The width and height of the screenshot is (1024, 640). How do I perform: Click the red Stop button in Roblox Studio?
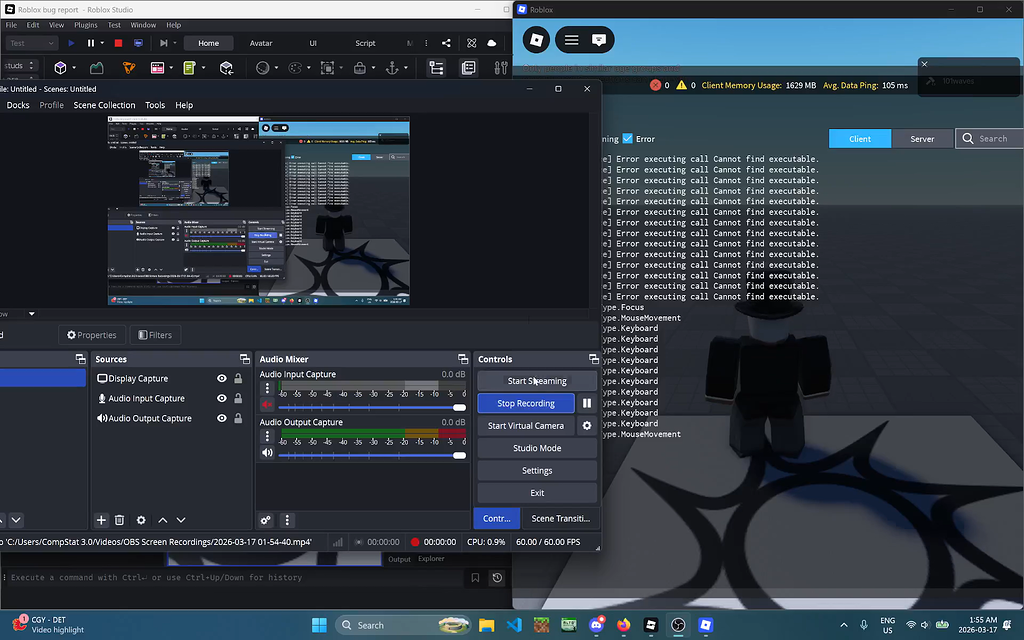pyautogui.click(x=118, y=43)
